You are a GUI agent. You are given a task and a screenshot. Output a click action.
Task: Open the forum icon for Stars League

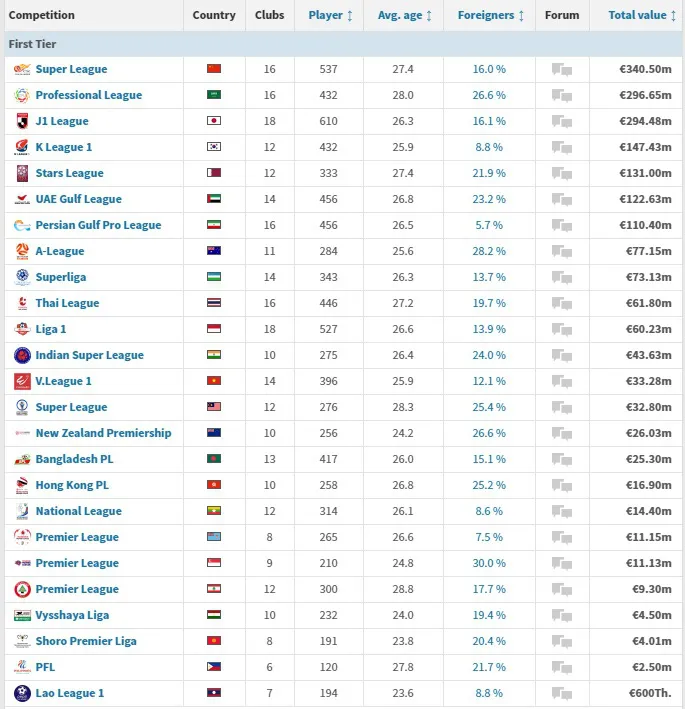[x=562, y=173]
